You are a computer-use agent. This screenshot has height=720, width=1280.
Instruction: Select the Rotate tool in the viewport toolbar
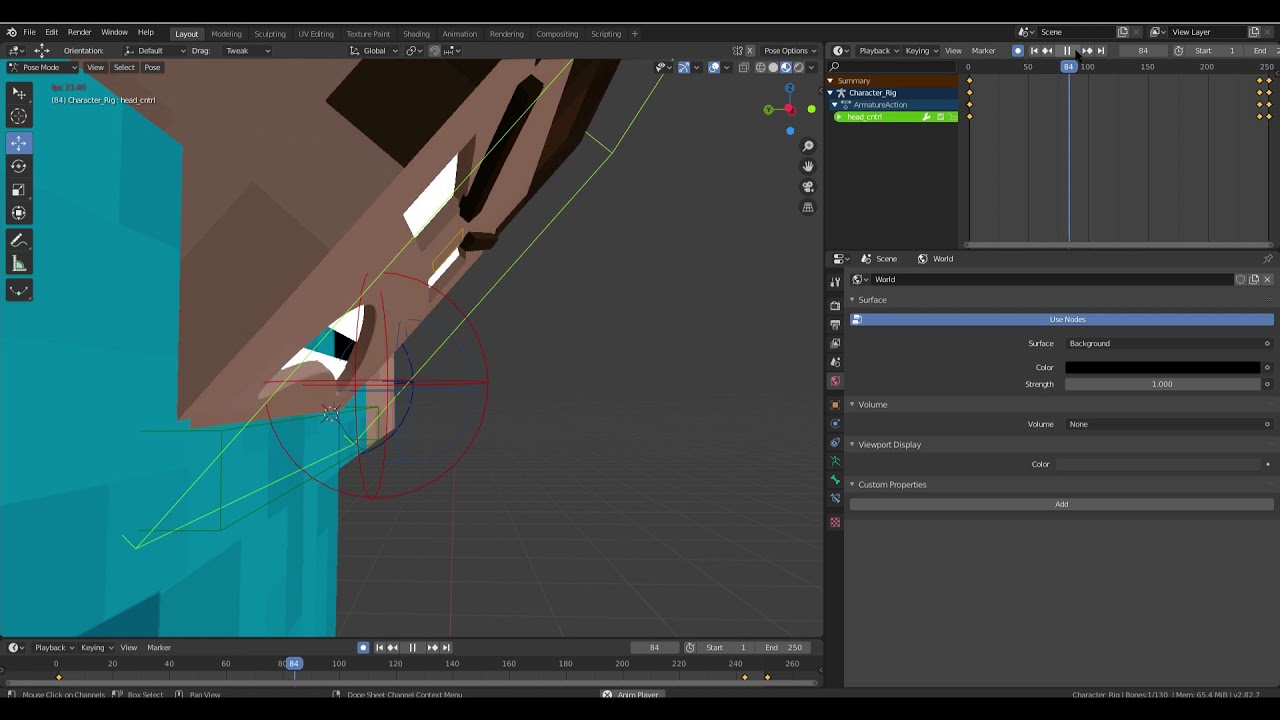[x=18, y=166]
